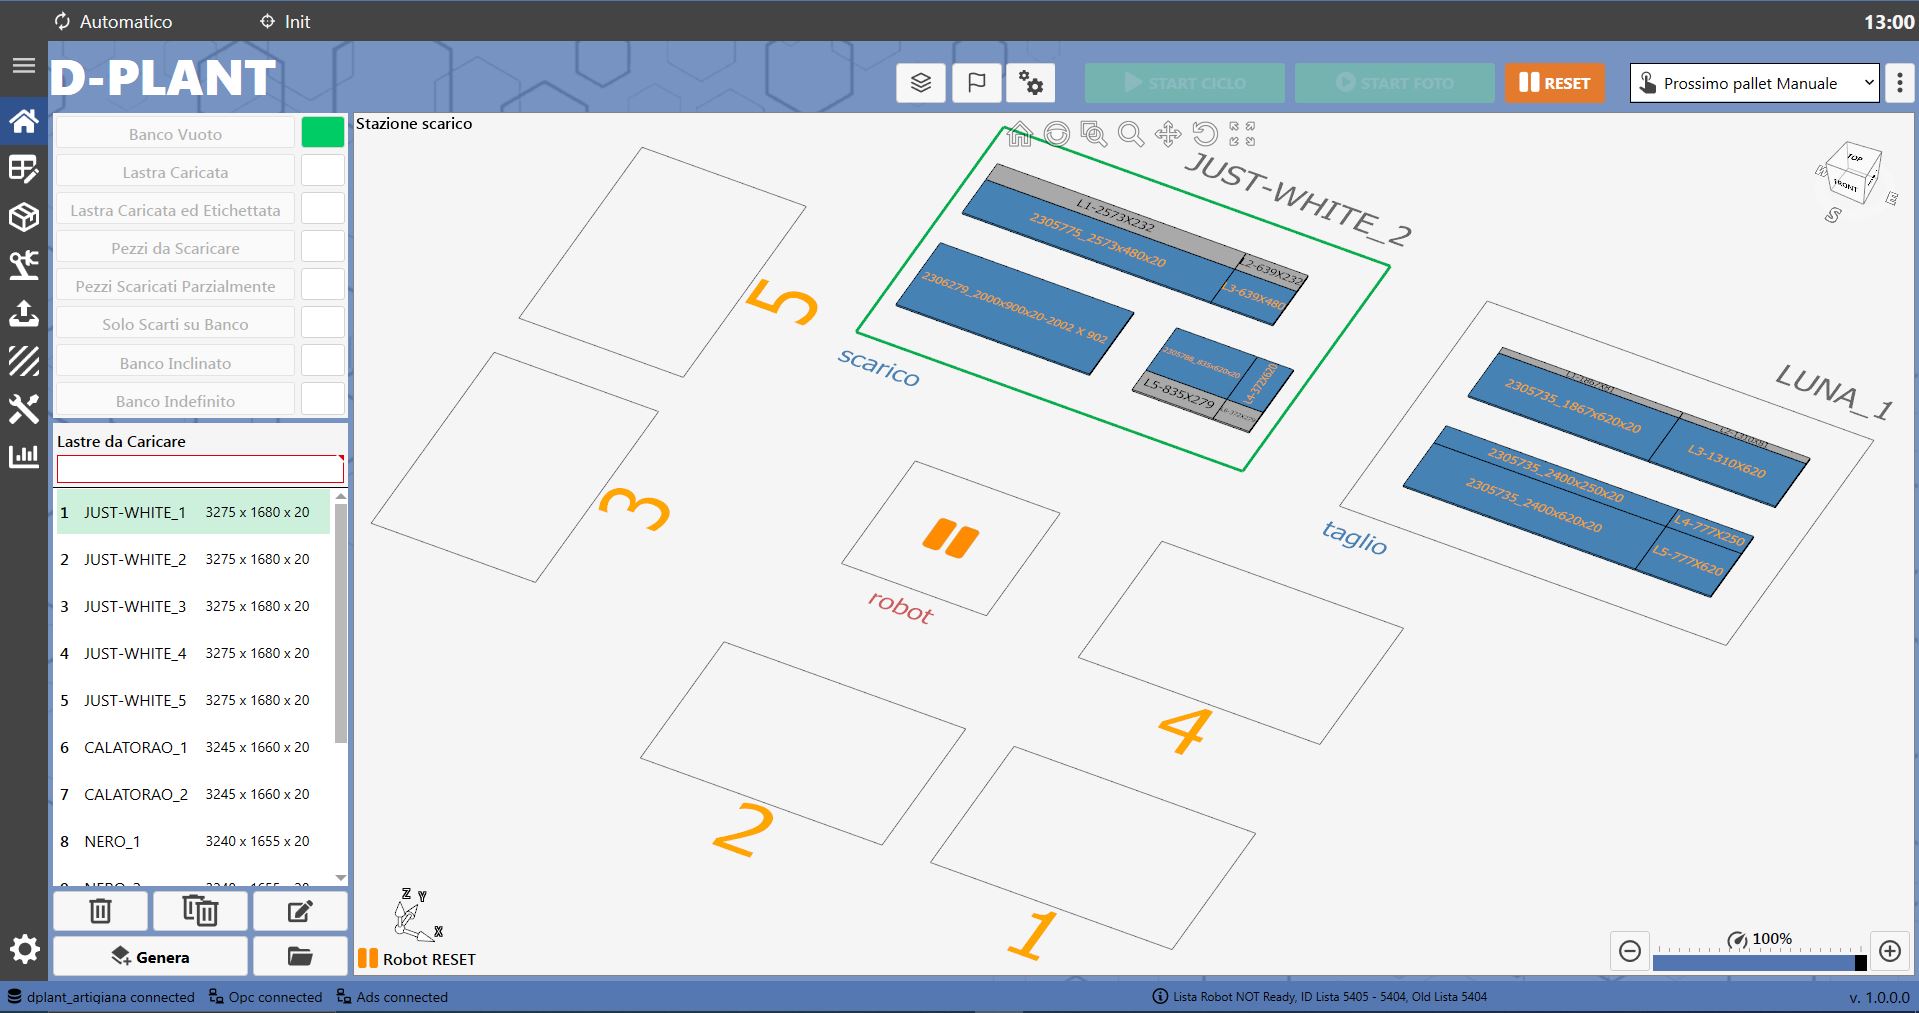Open the robot arm sidebar icon
The image size is (1919, 1013).
coord(23,265)
